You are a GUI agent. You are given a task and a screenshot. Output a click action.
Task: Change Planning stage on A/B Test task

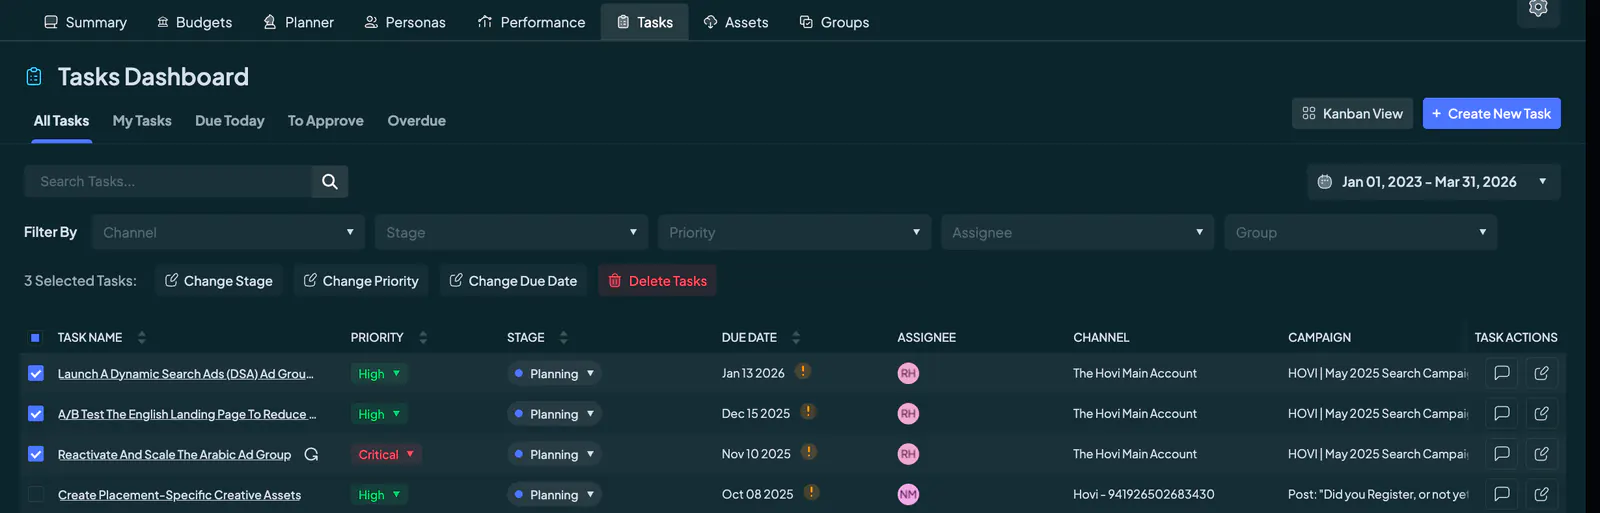(x=554, y=413)
